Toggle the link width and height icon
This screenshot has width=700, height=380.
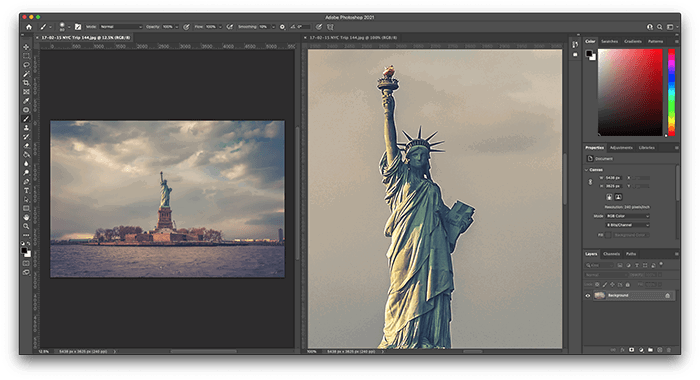click(x=590, y=182)
